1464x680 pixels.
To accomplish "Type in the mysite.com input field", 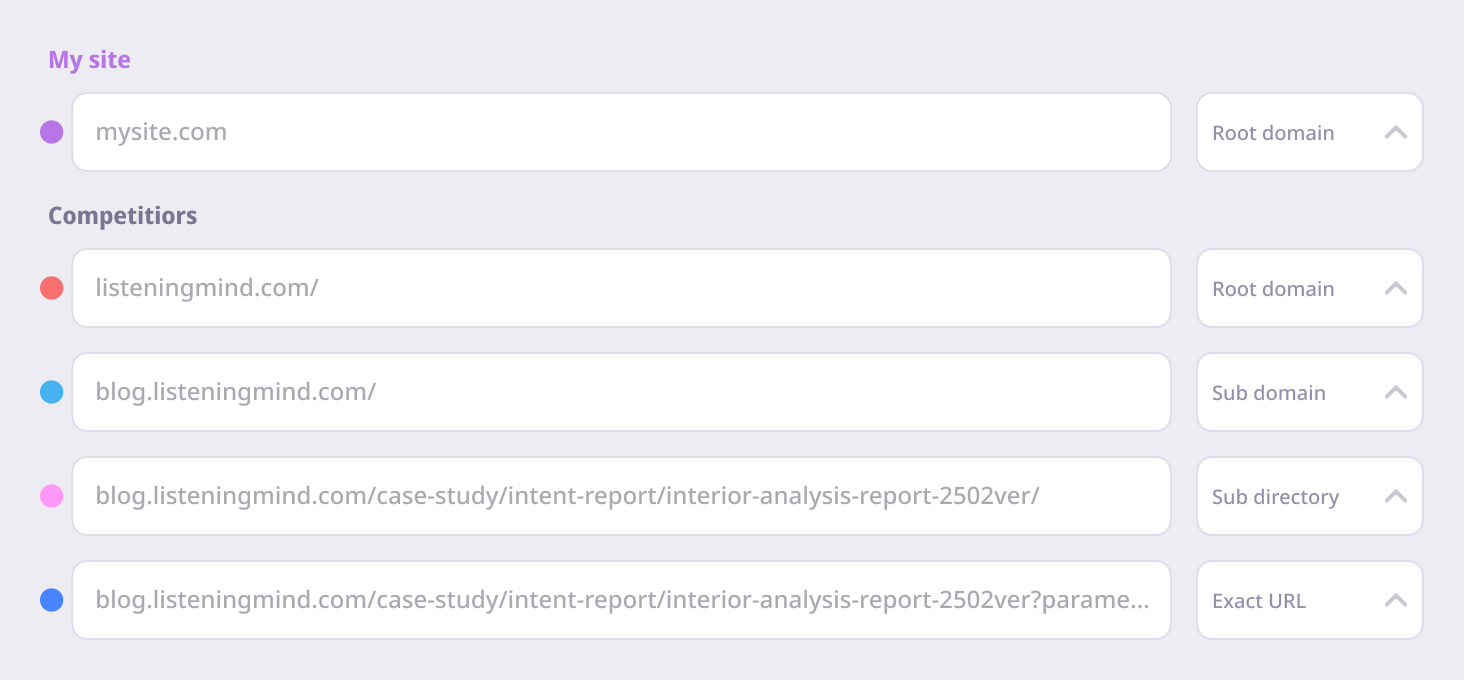I will click(x=620, y=132).
